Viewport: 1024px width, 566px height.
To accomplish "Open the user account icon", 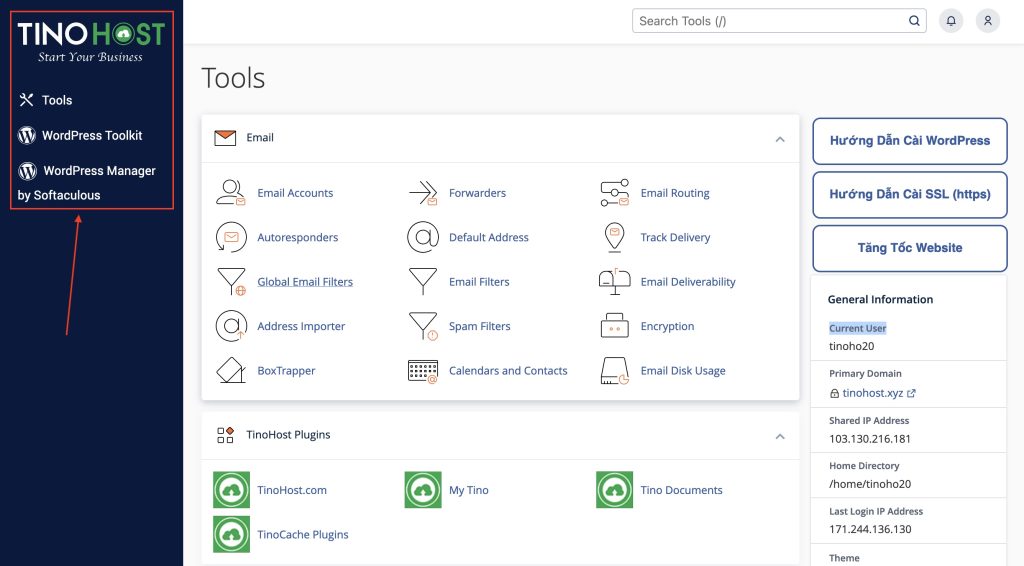I will coord(987,21).
